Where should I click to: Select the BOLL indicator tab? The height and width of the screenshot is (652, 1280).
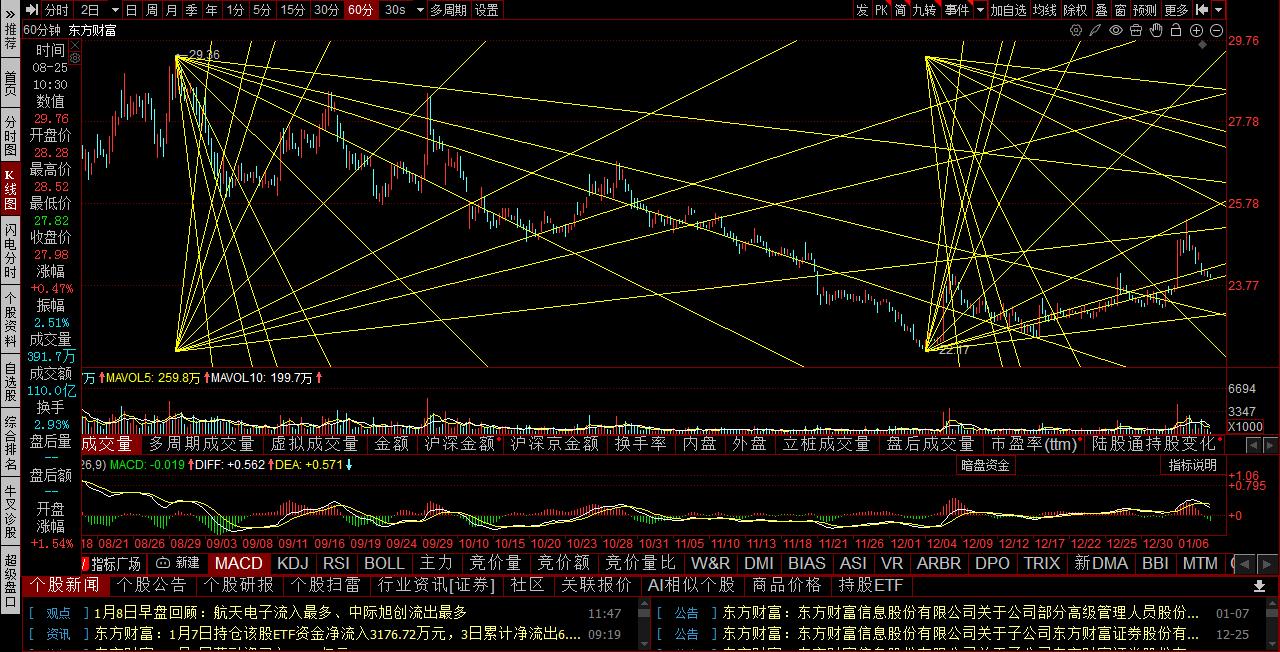tap(384, 563)
